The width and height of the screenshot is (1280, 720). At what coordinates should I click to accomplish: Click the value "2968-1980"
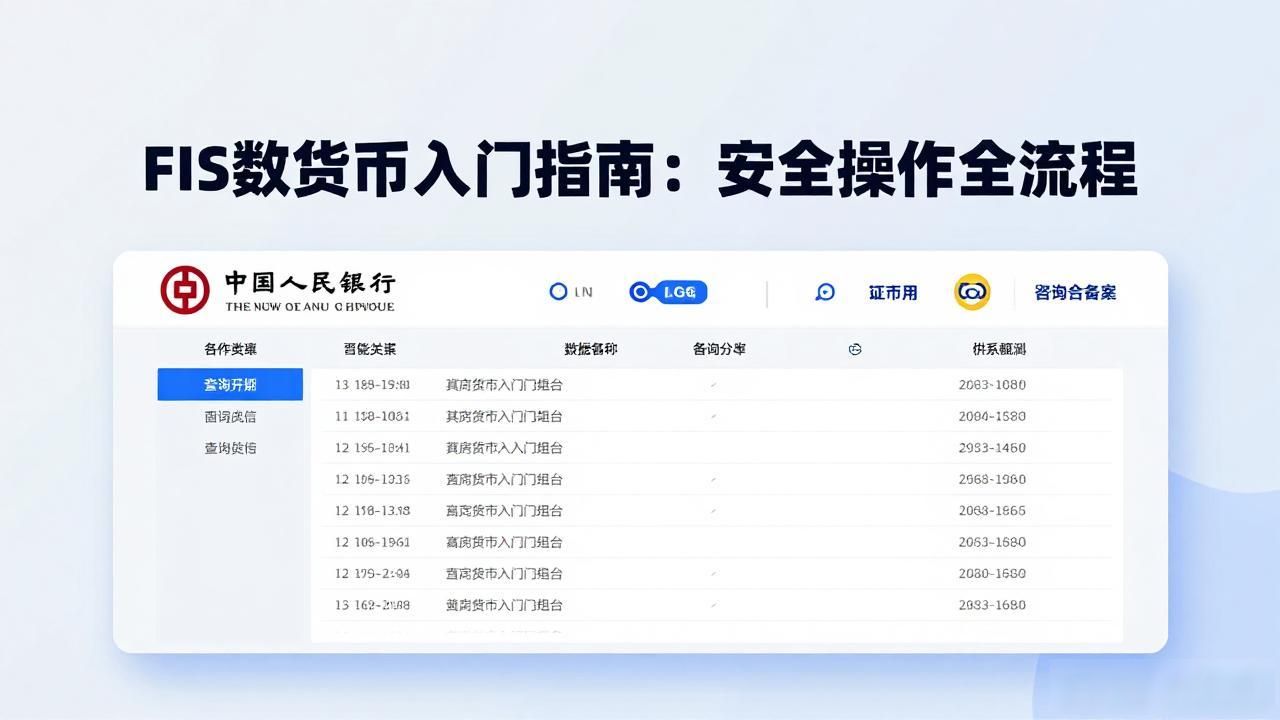(992, 479)
